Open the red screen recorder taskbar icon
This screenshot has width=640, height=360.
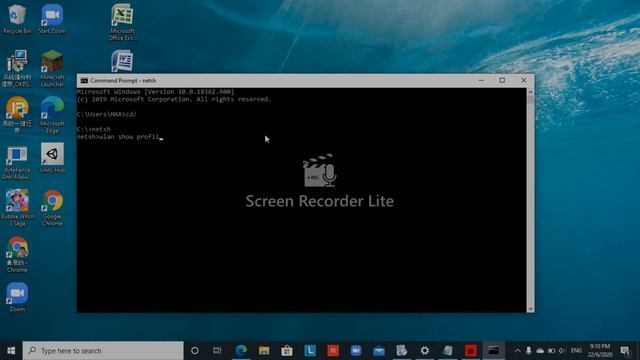[x=471, y=351]
